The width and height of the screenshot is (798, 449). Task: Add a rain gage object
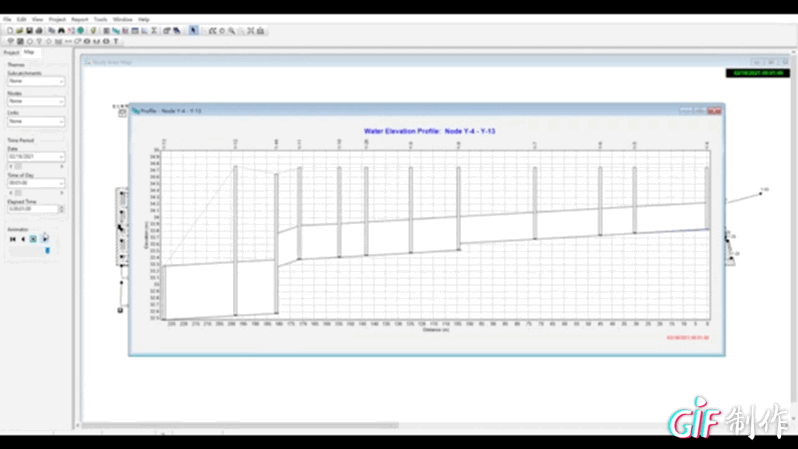click(11, 41)
